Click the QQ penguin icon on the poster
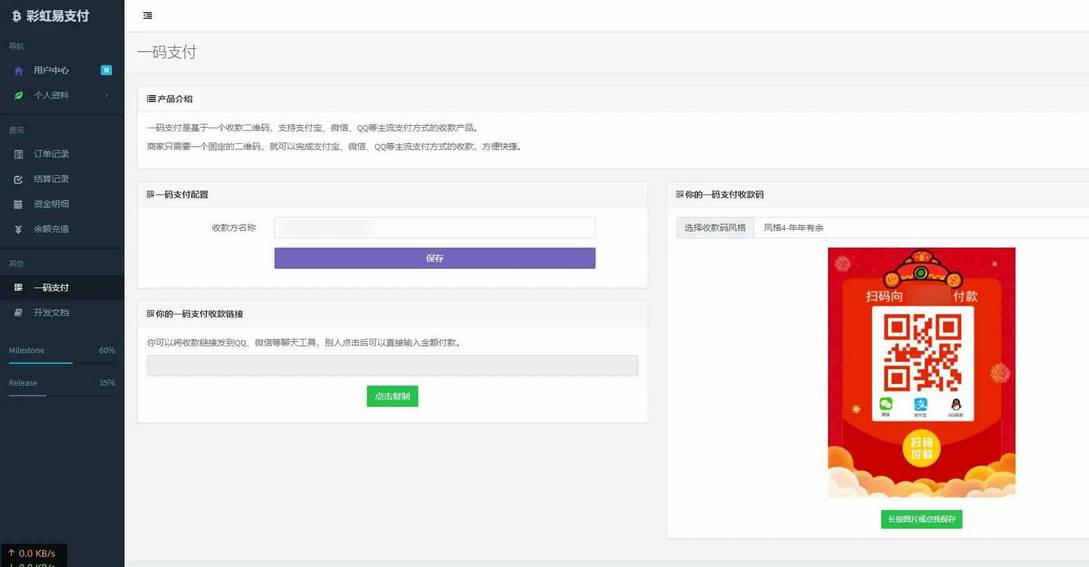Screen dimensions: 1089x567 (956, 404)
